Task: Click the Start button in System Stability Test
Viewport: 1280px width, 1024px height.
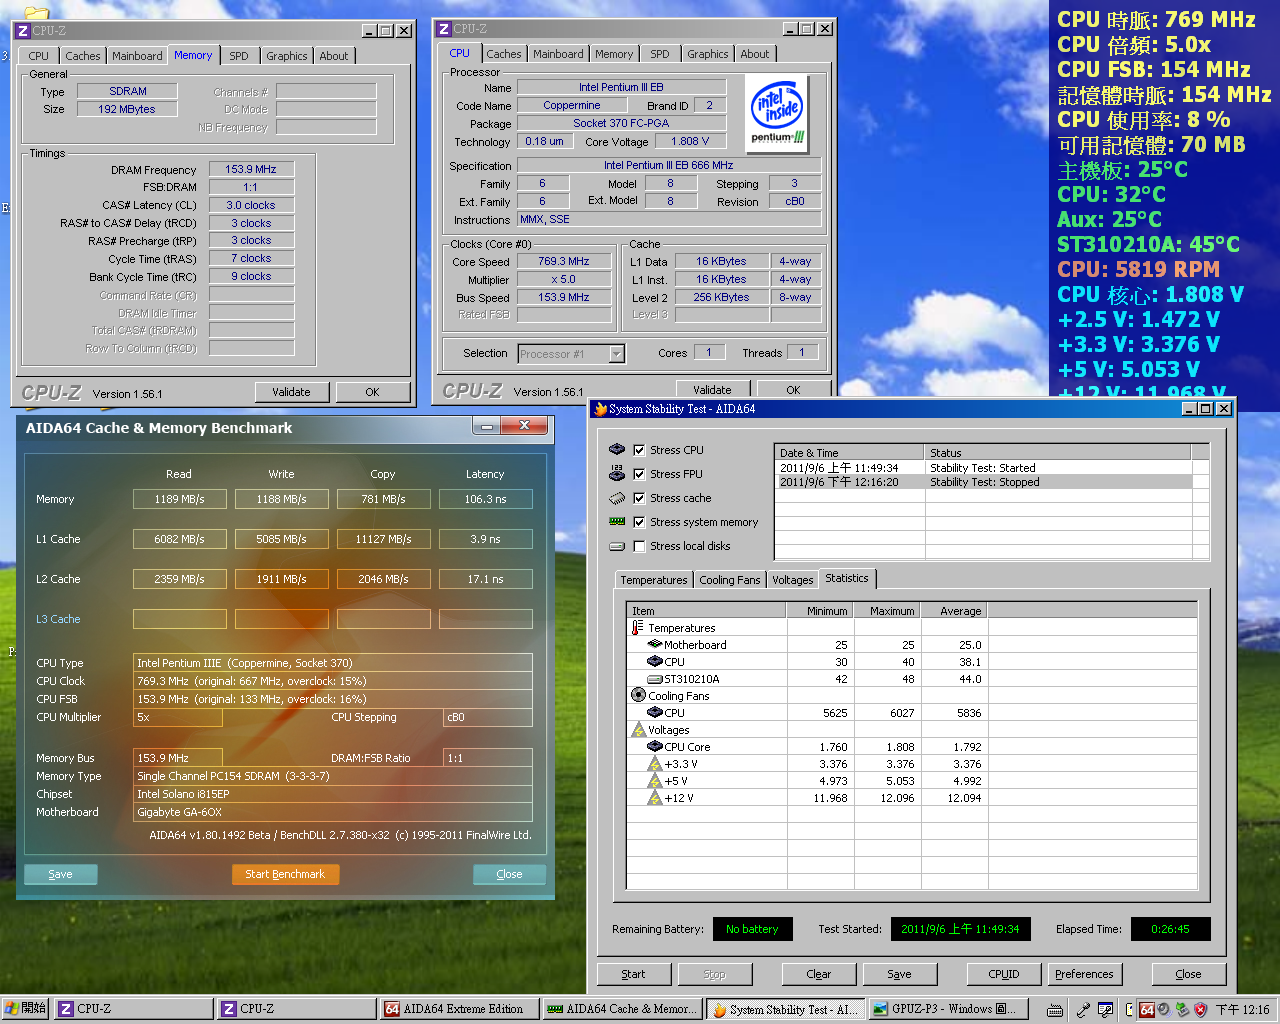Action: point(633,974)
